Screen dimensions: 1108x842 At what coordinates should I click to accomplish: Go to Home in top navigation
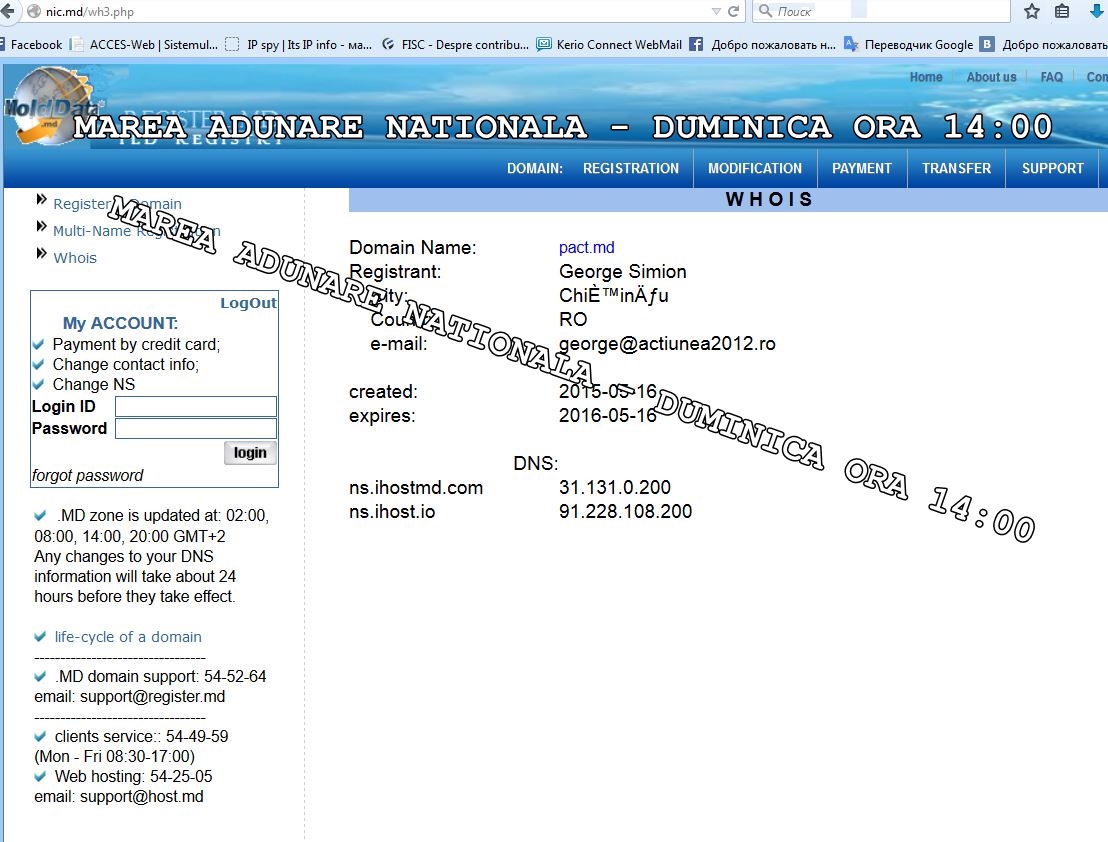click(926, 77)
